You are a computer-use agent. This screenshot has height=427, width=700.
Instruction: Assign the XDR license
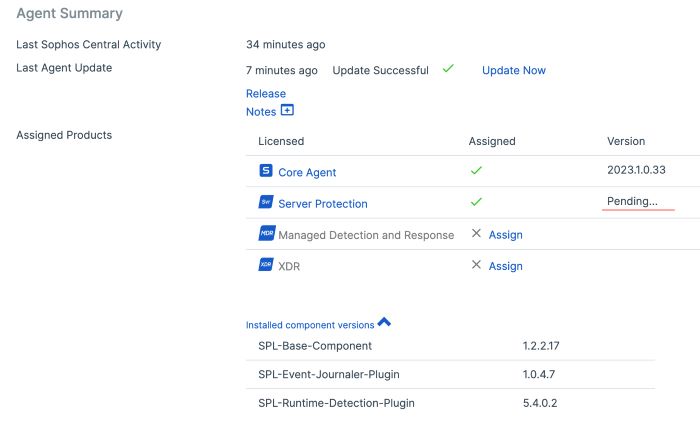(x=505, y=266)
